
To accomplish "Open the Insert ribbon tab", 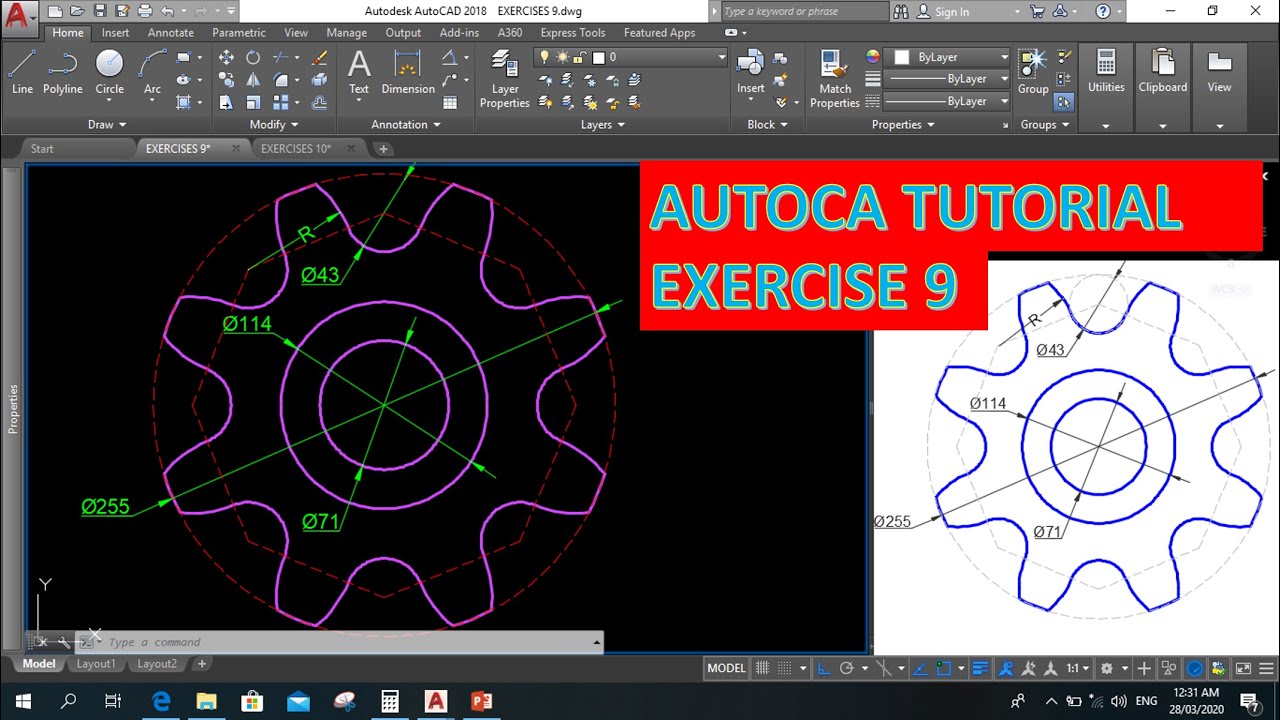I will point(115,33).
